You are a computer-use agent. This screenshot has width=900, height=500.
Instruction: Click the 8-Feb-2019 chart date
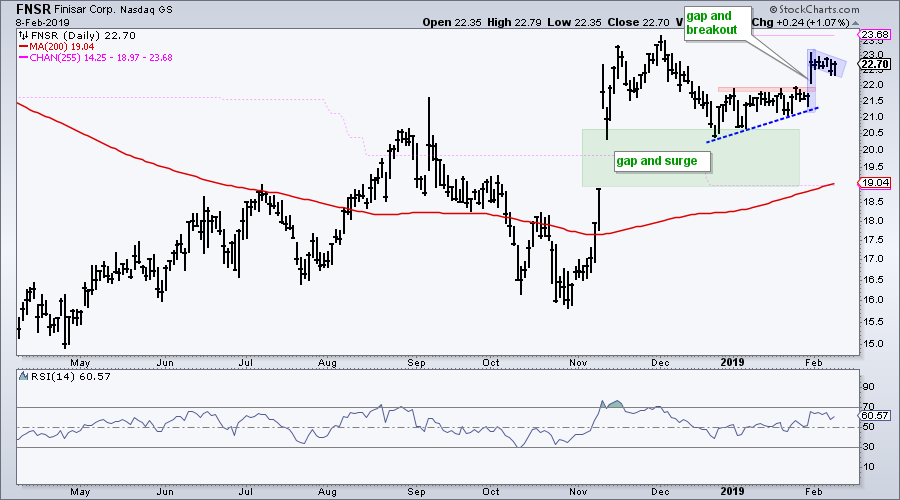click(x=42, y=23)
